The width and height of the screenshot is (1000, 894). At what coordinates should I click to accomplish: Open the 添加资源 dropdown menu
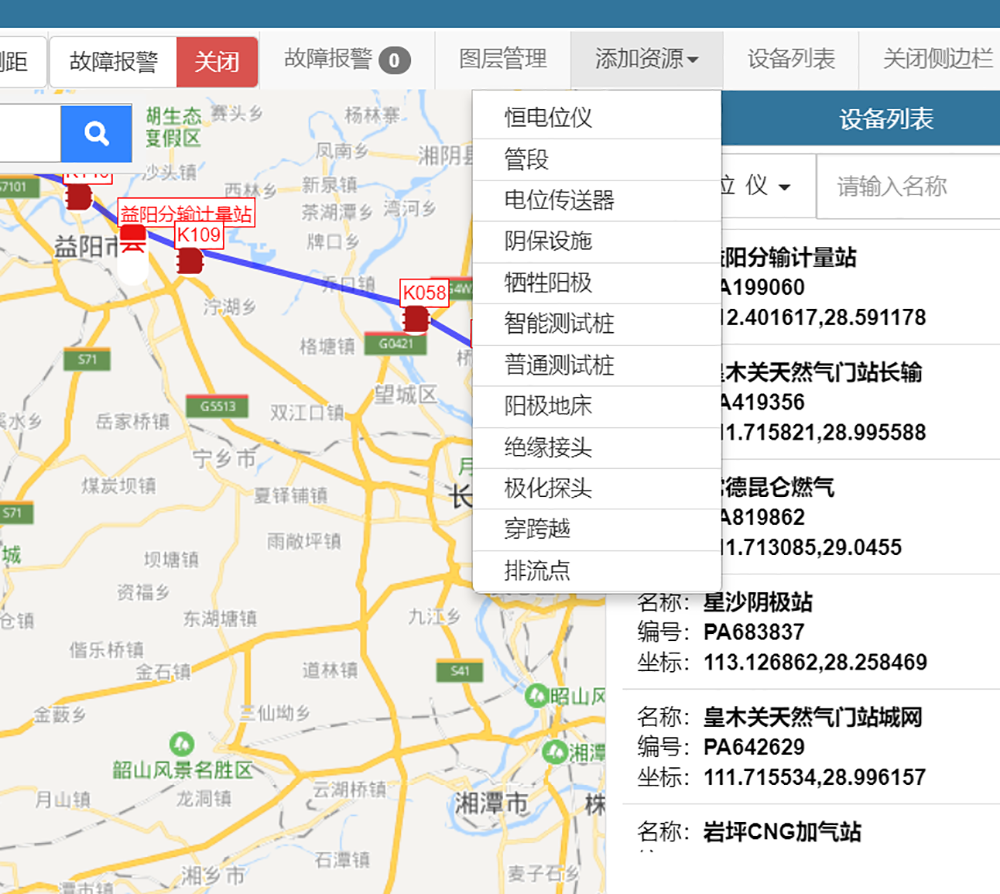click(x=646, y=60)
